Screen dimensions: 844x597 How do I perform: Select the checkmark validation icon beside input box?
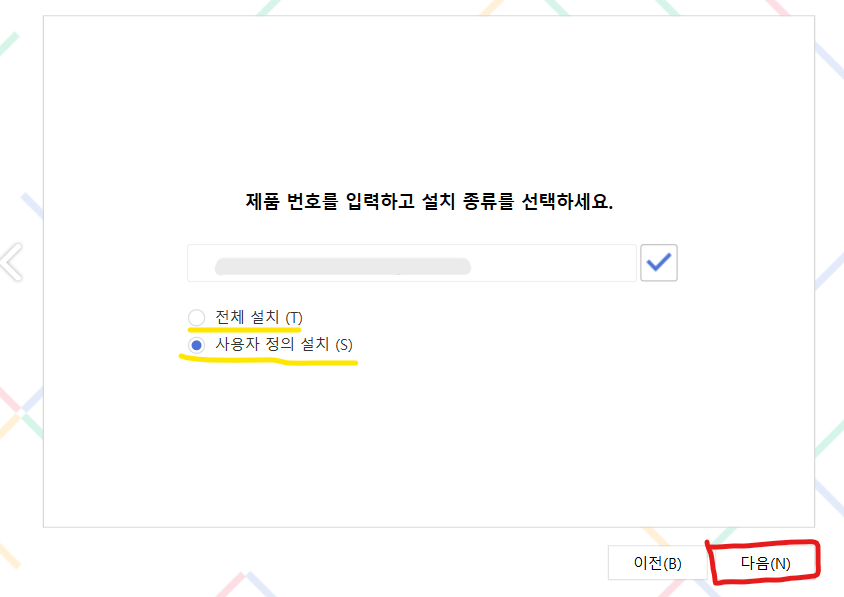pos(659,262)
